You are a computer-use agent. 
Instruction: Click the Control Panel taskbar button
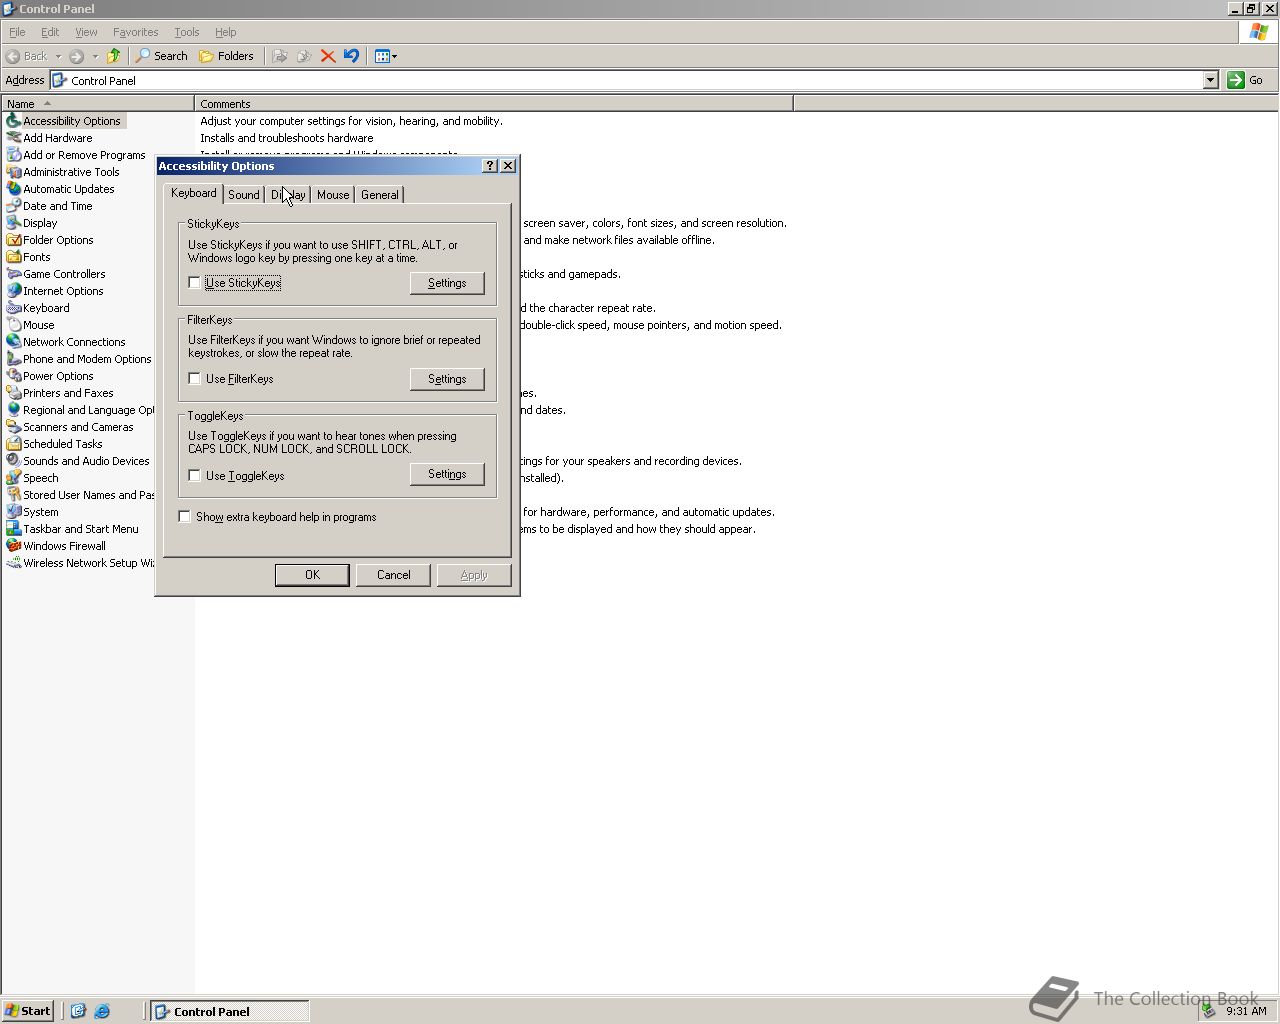229,1011
